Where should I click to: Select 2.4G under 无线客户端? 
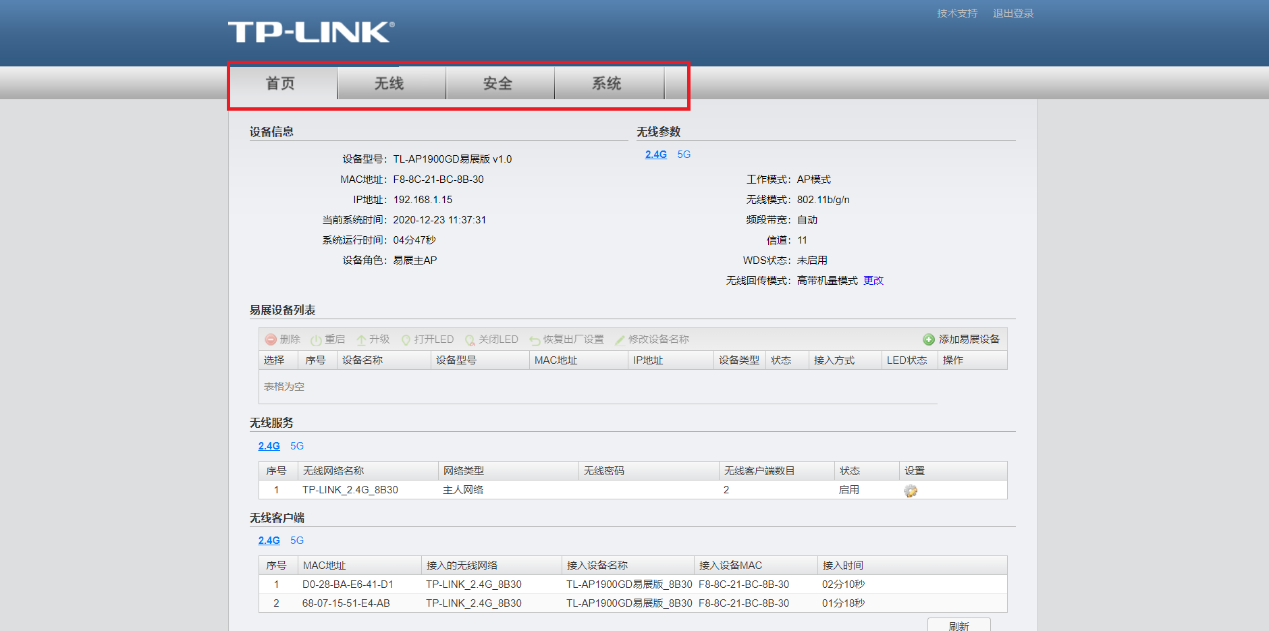coord(269,540)
